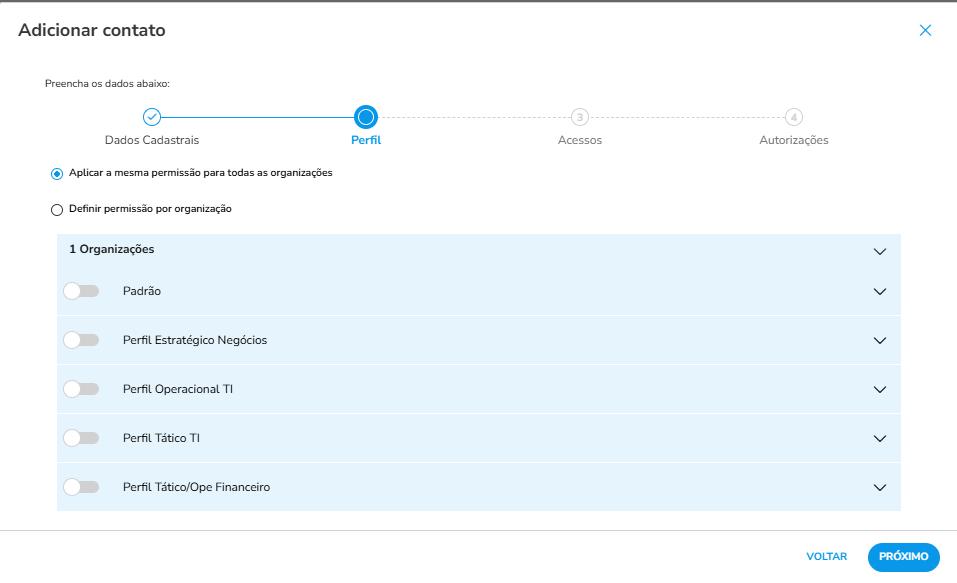Viewport: 957px width, 583px height.
Task: Open the Autorizações step label
Action: point(793,140)
